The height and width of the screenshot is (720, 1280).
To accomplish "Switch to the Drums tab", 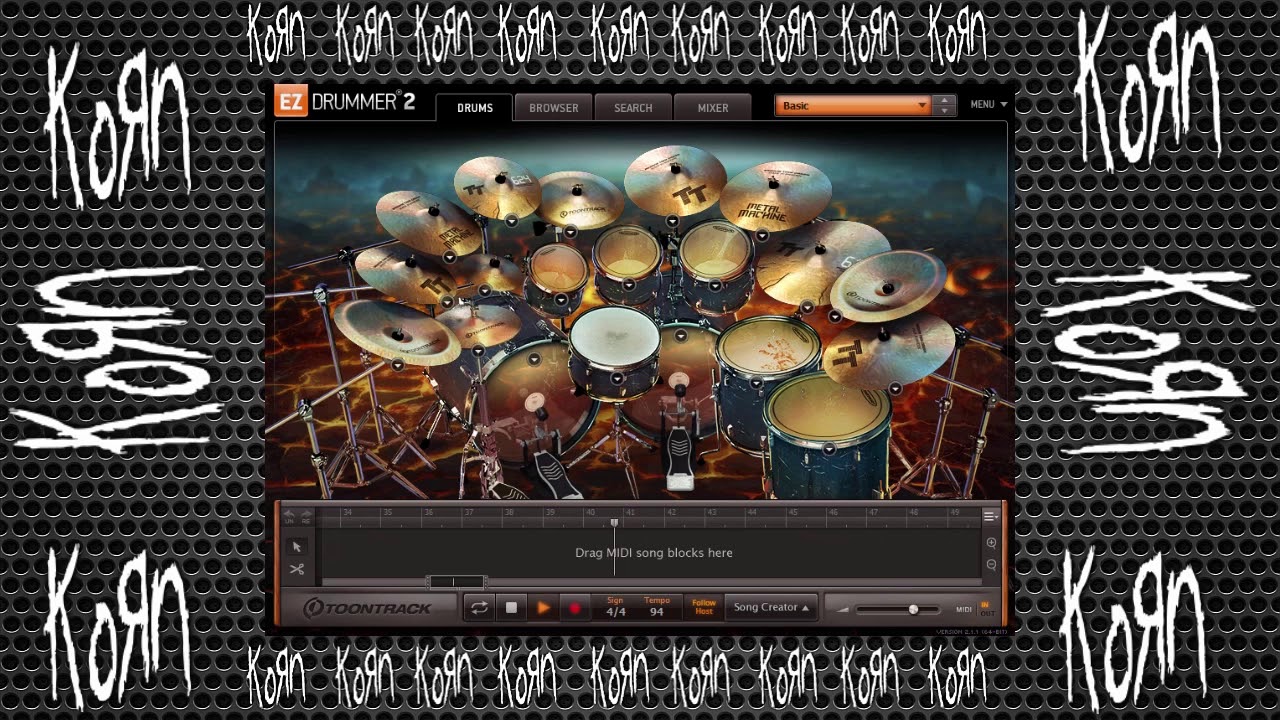I will tap(475, 107).
